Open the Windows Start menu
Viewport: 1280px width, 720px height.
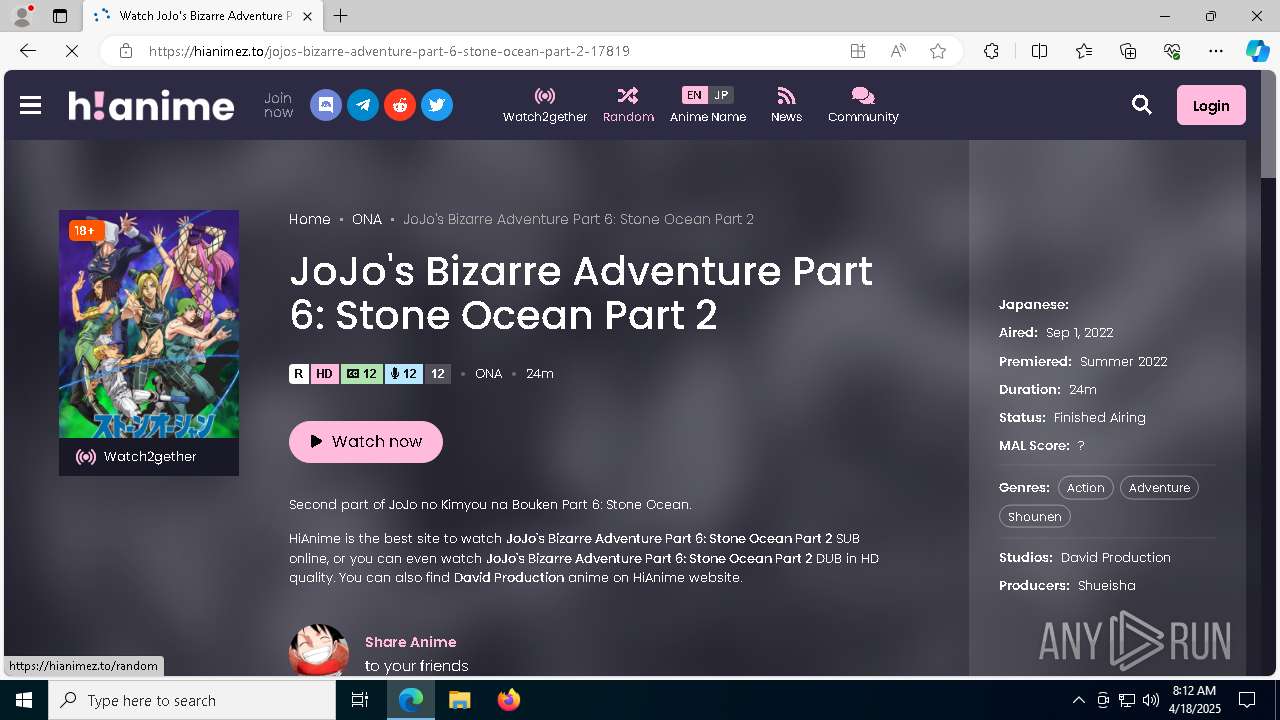click(x=24, y=700)
